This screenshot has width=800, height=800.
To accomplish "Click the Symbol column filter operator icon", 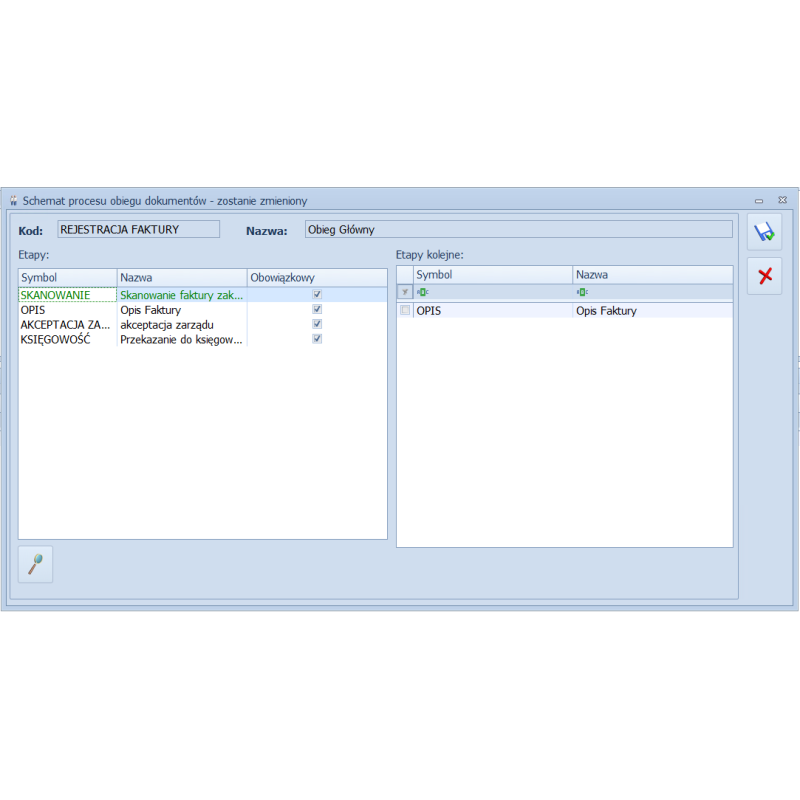I will click(422, 292).
